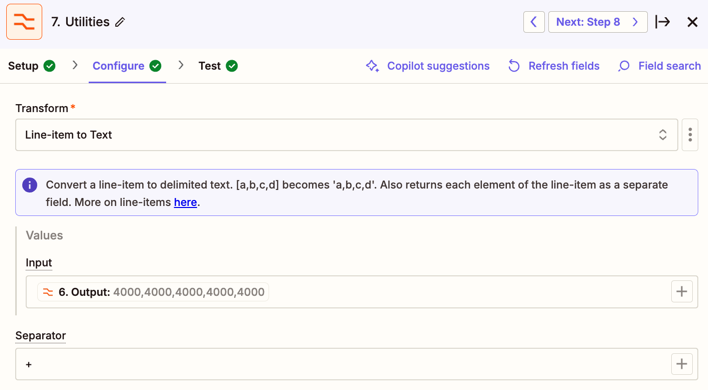Image resolution: width=708 pixels, height=390 pixels.
Task: Select the Configure tab
Action: click(127, 66)
